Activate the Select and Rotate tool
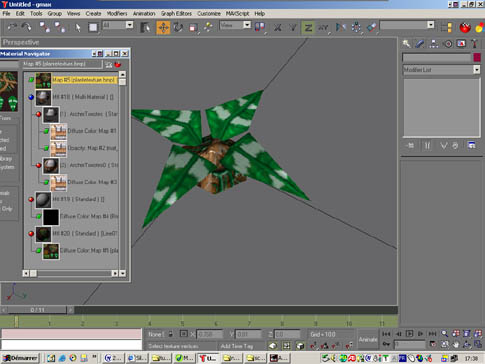 (178, 27)
